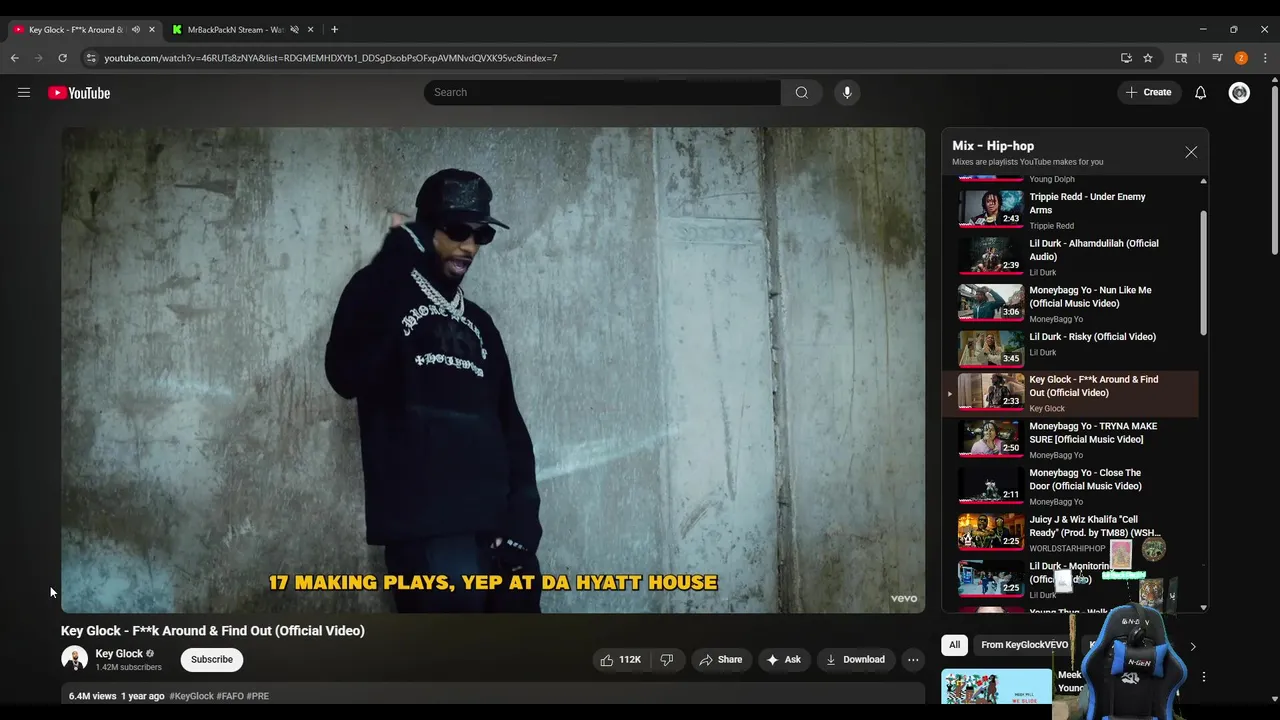Mute the Key Glock tab audio
Image resolution: width=1280 pixels, height=720 pixels.
(136, 29)
